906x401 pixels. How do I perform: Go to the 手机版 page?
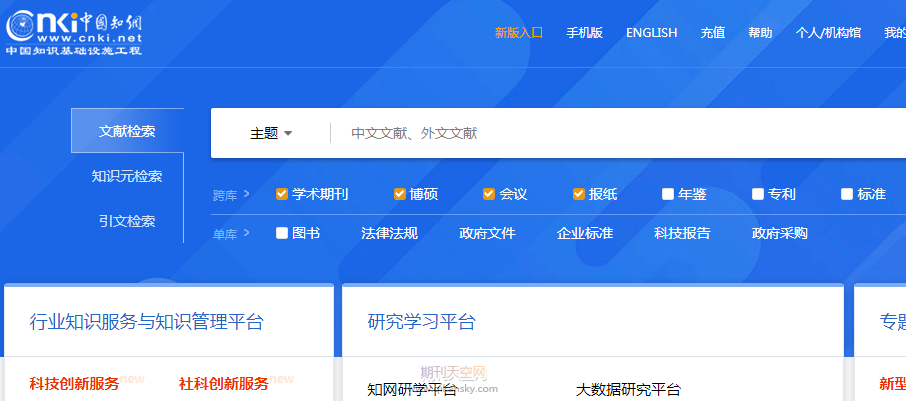tap(584, 33)
